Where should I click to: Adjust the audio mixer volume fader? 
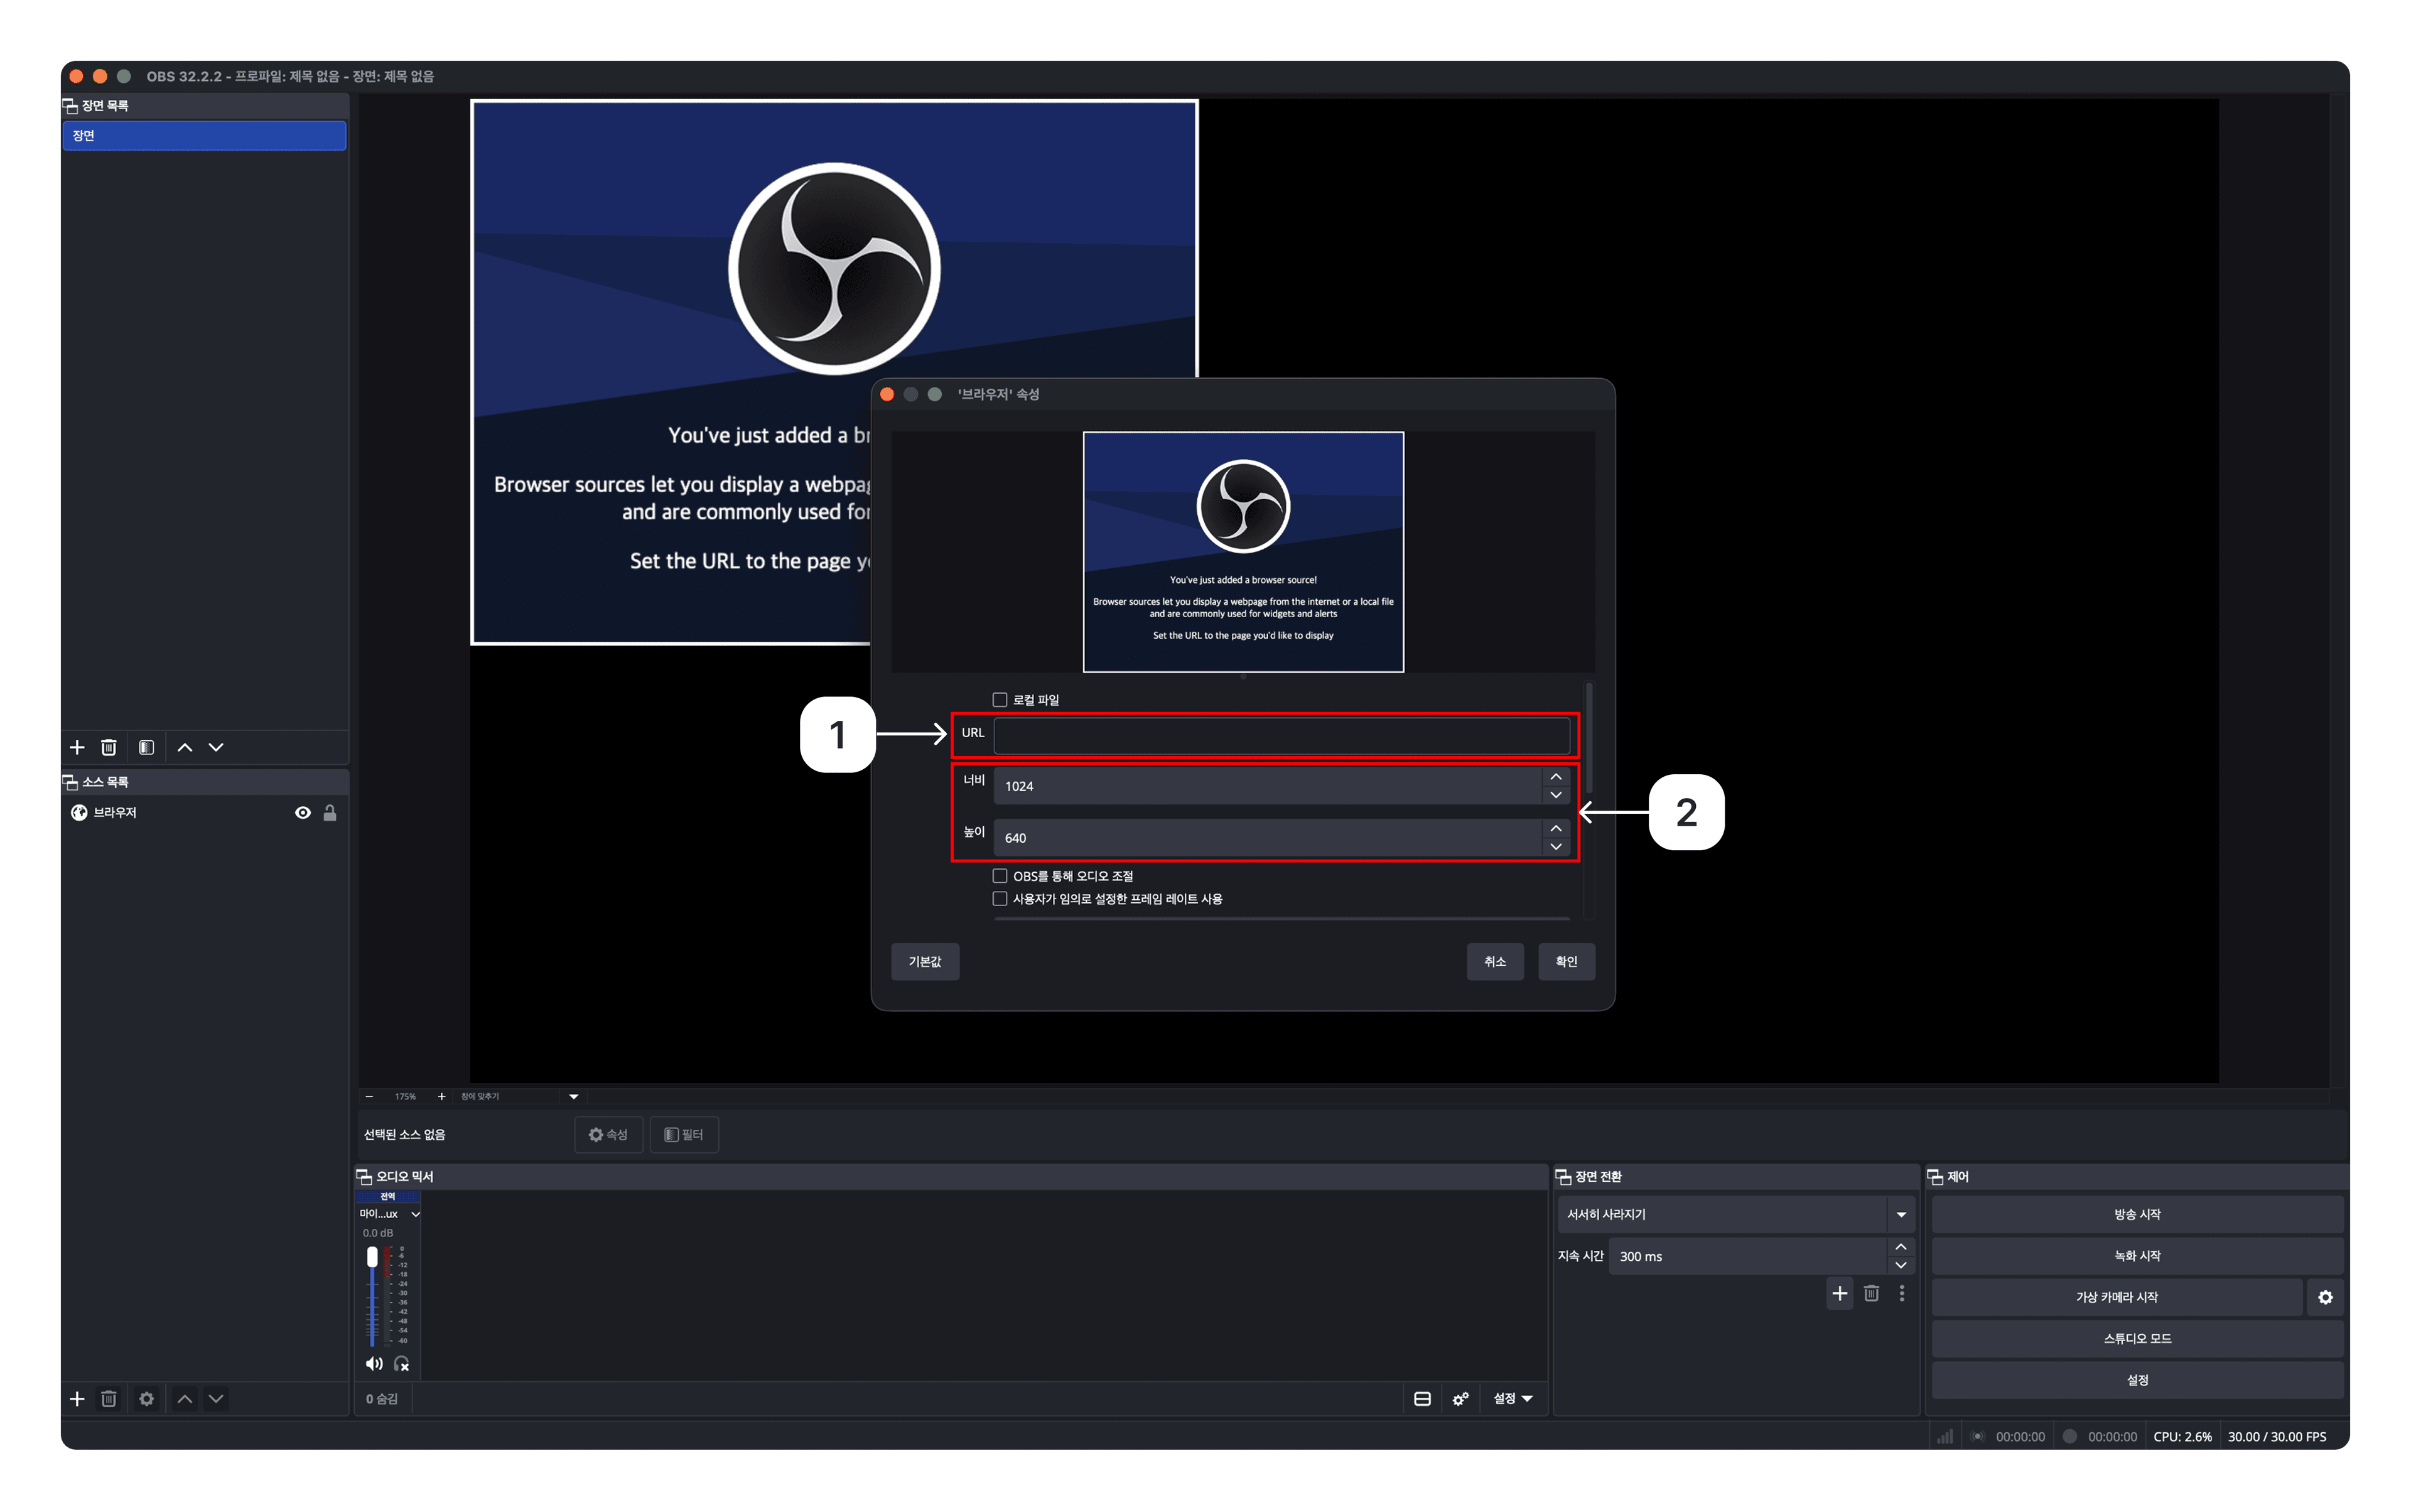click(372, 1257)
